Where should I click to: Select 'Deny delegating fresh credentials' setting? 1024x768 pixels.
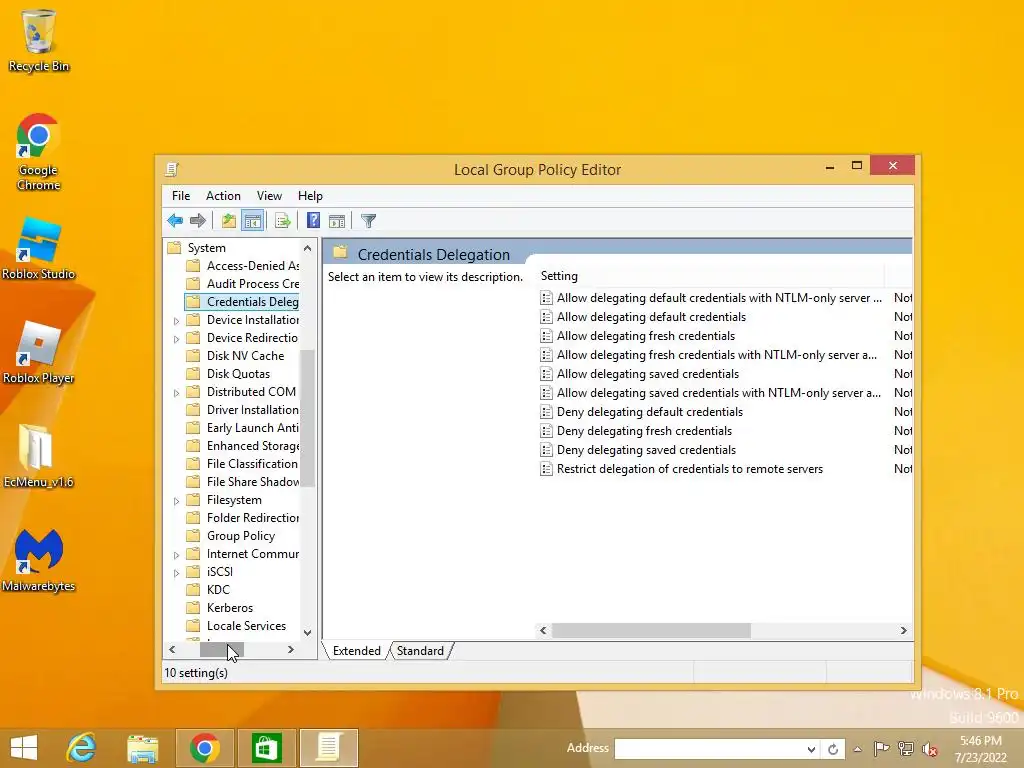tap(645, 431)
